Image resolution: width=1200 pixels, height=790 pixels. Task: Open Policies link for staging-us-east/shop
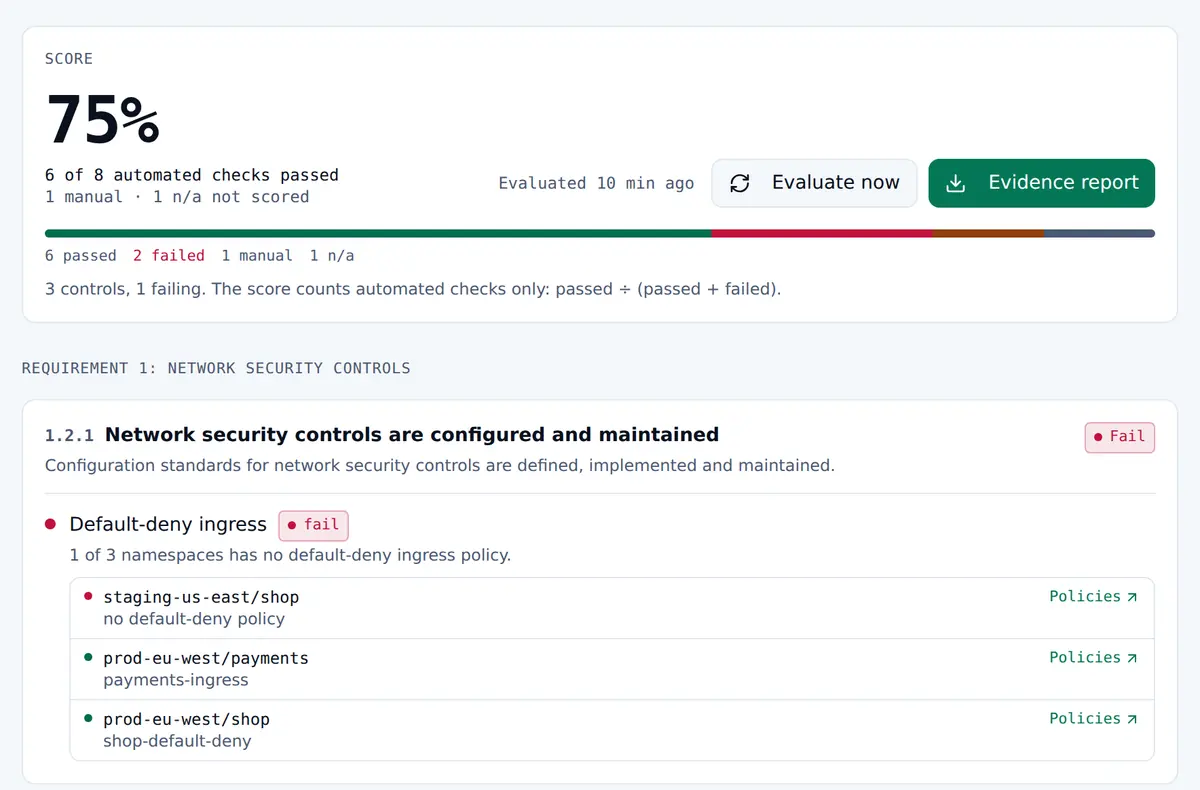pos(1093,596)
